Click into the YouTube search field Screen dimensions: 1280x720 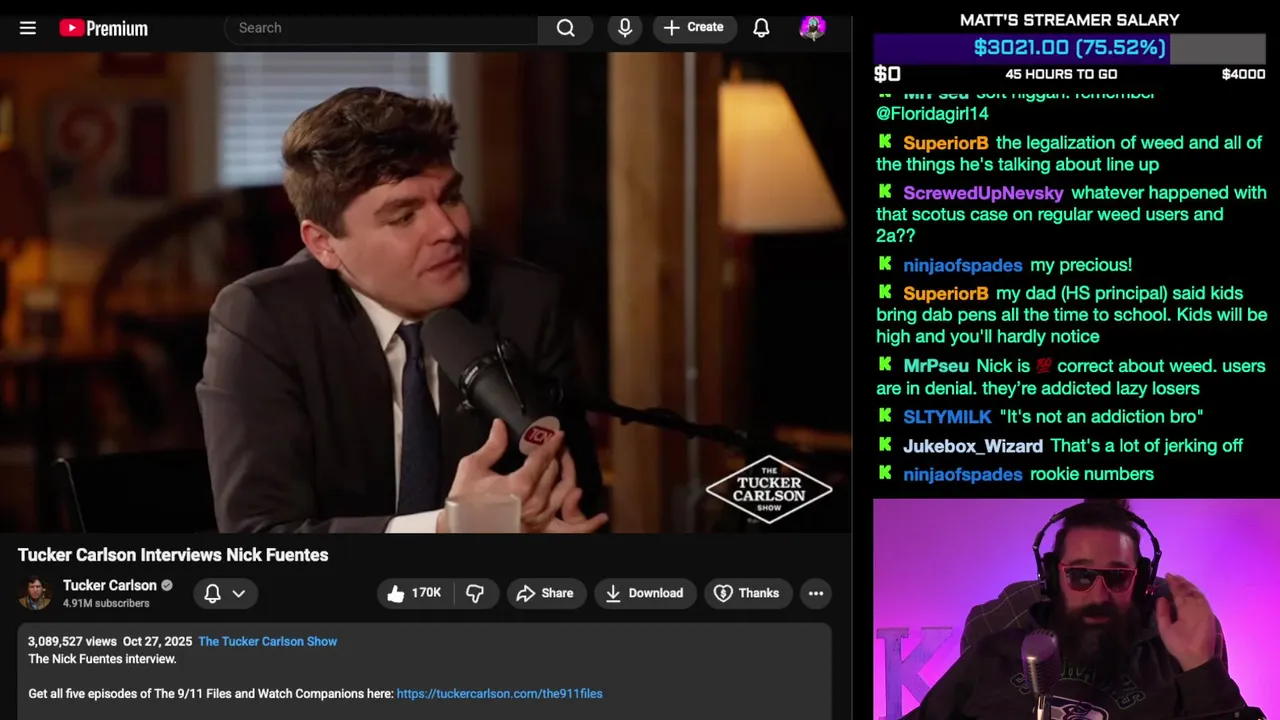coord(382,28)
